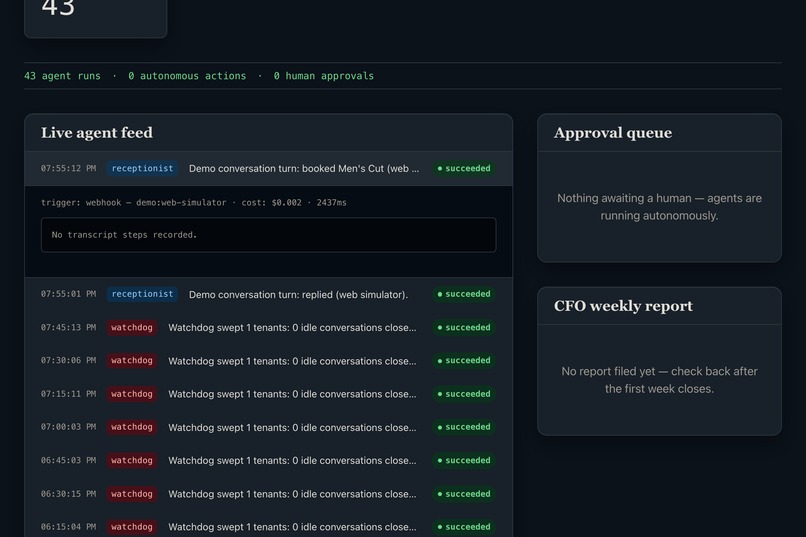
Task: Click the 07:00:03 PM timestamp
Action: [68, 427]
